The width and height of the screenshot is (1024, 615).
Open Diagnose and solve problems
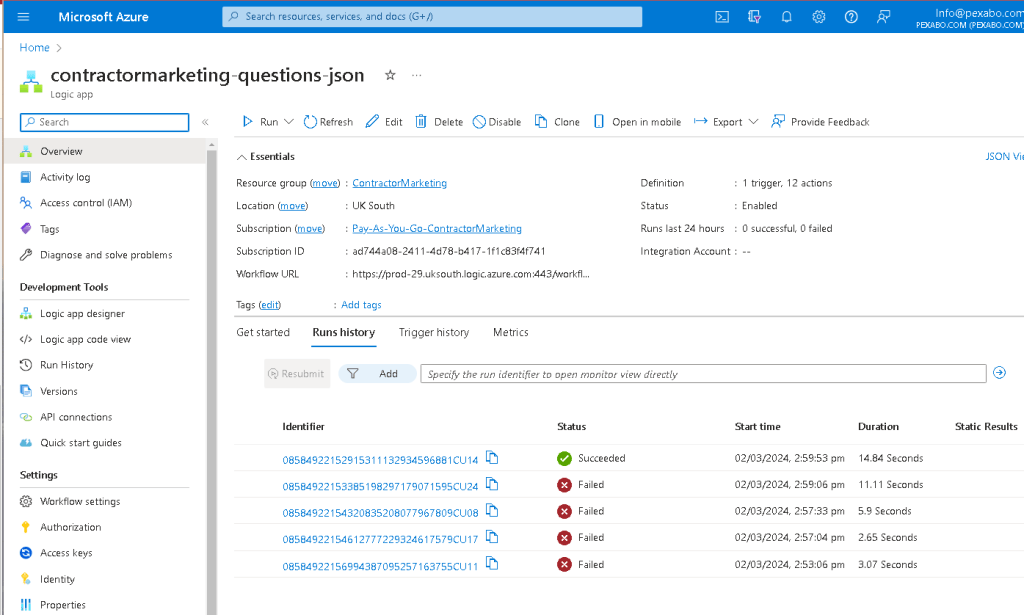104,255
